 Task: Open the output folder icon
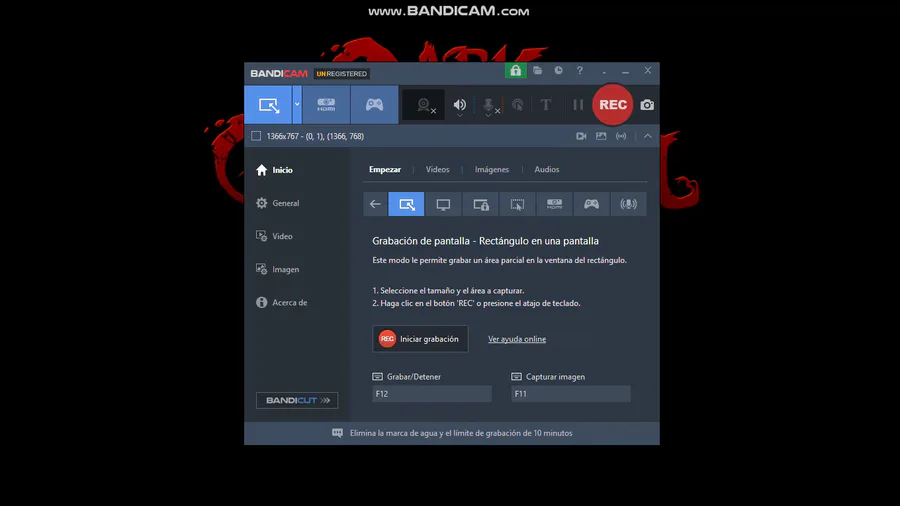[x=538, y=71]
